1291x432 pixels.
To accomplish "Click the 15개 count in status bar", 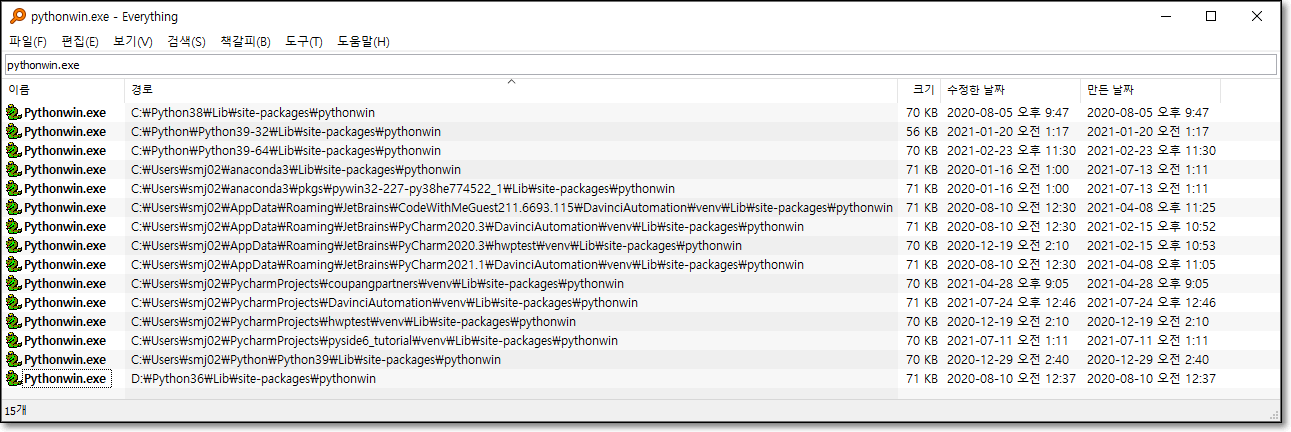I will 15,411.
